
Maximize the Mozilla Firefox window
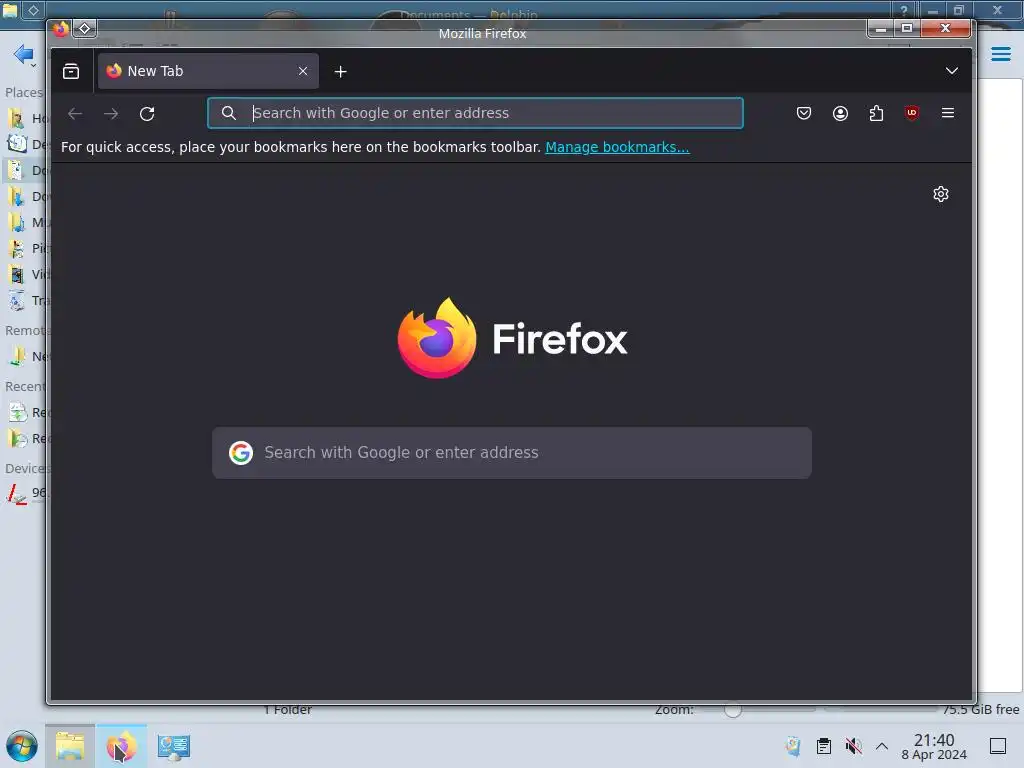point(907,28)
